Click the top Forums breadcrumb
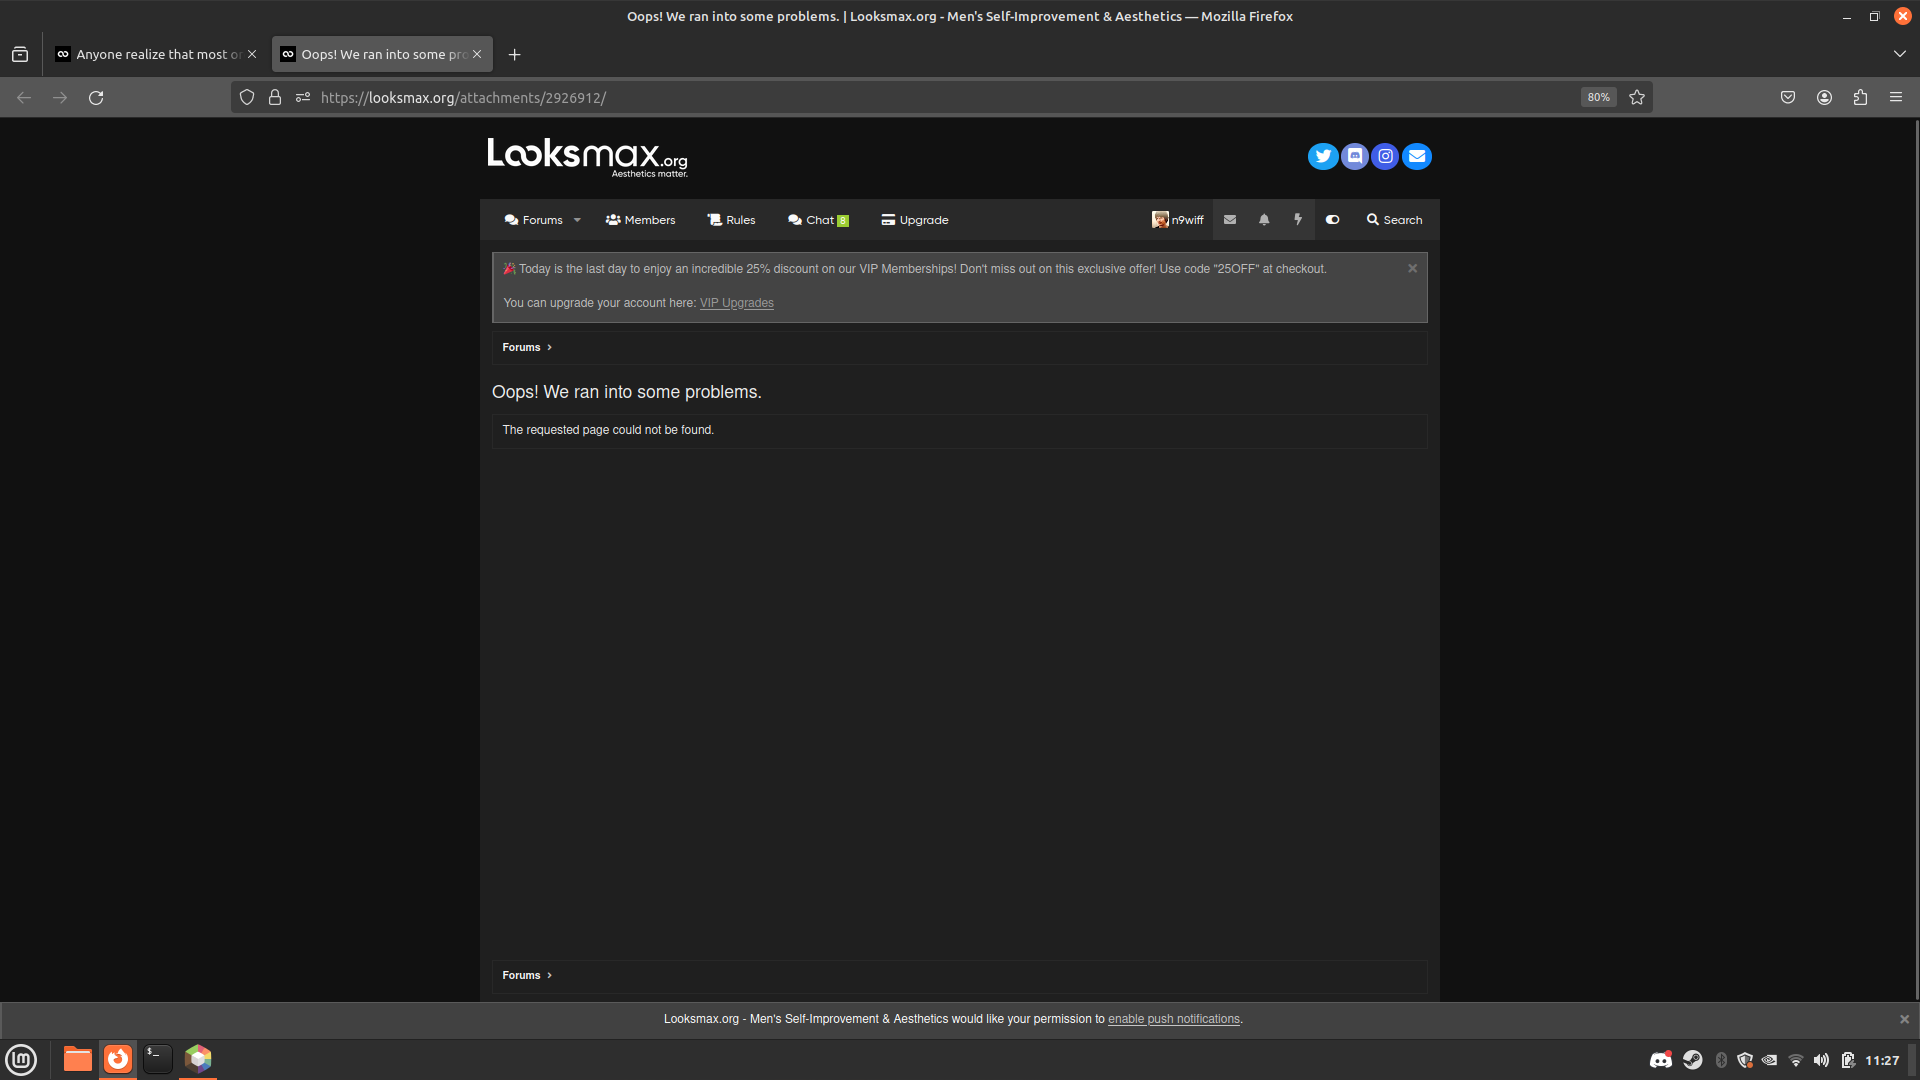 (x=521, y=348)
